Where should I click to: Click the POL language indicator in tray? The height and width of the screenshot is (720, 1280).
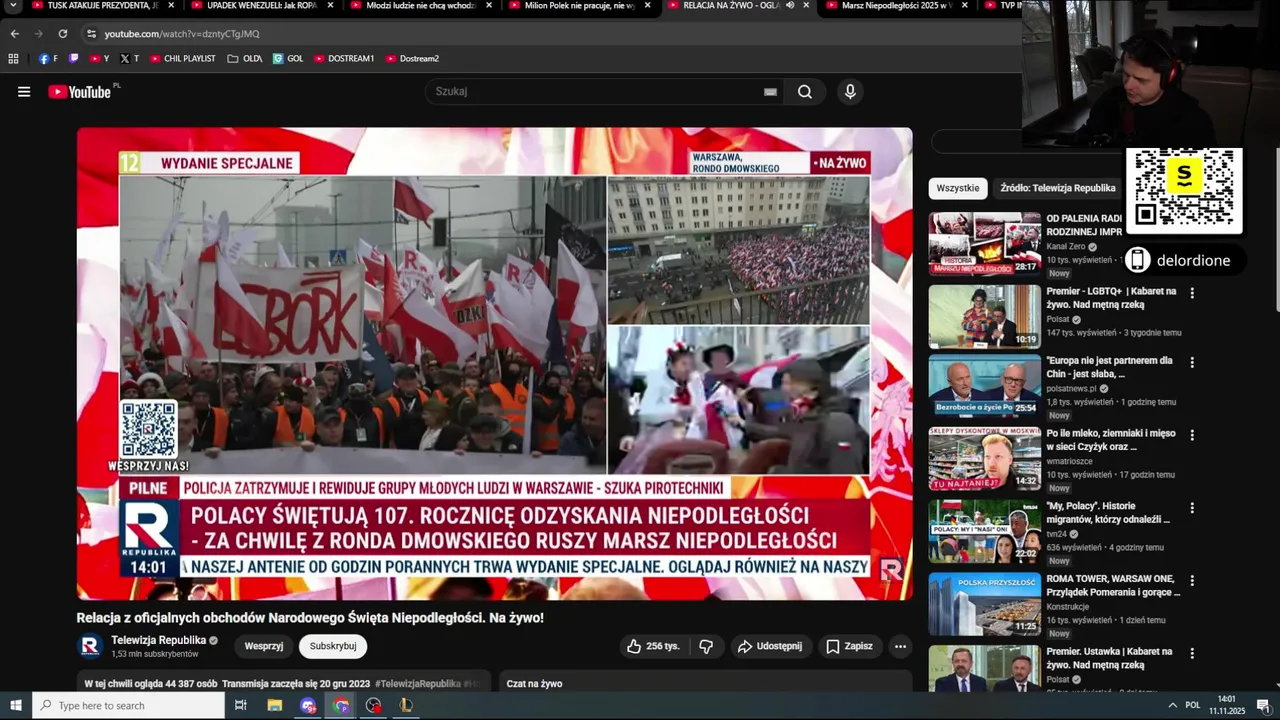pos(1193,706)
